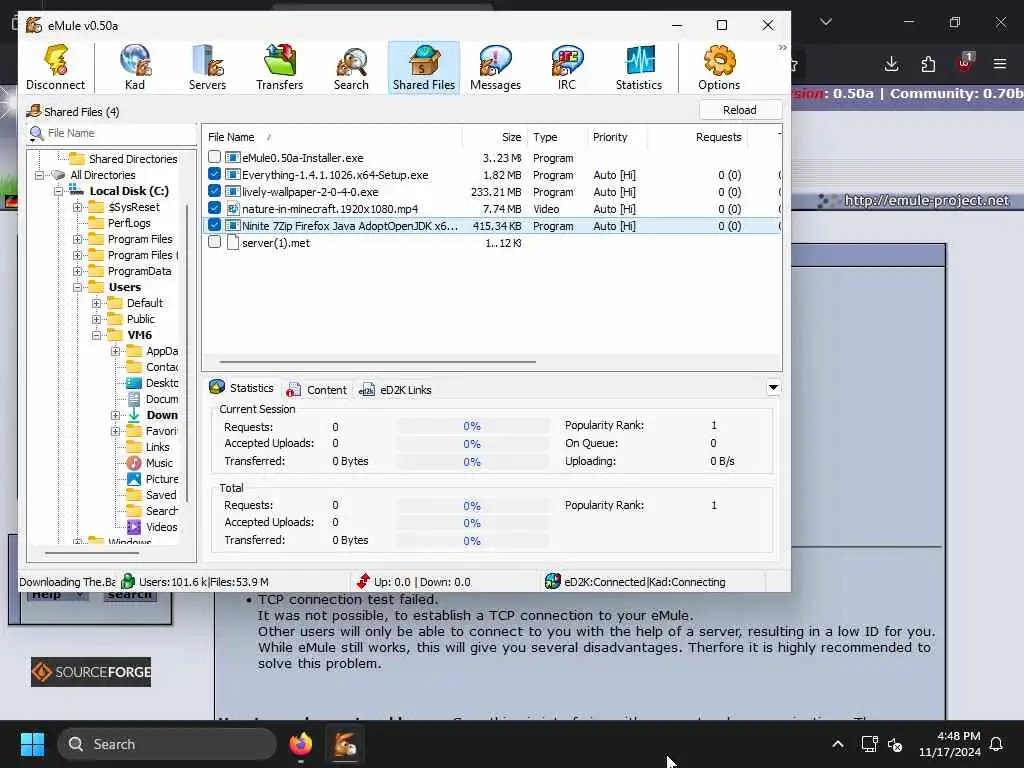
Task: Open the Messages view
Action: [496, 67]
